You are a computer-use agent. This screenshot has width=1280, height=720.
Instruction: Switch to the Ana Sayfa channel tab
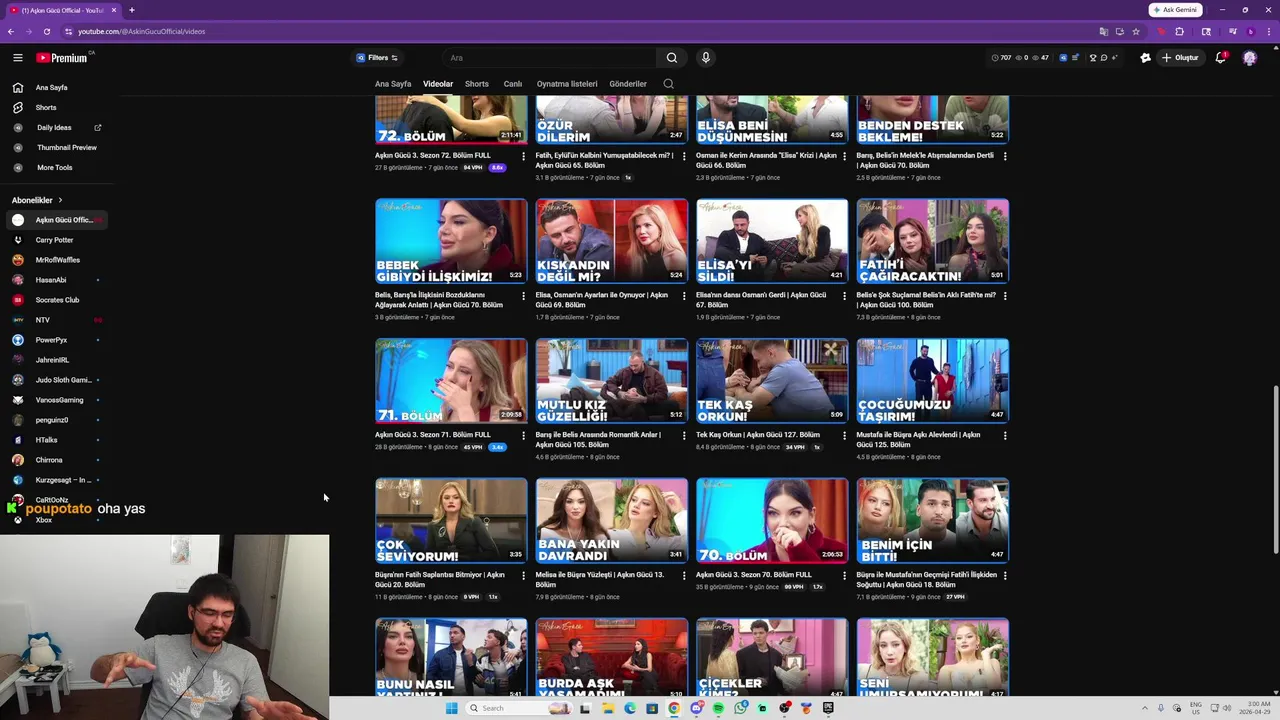click(393, 84)
